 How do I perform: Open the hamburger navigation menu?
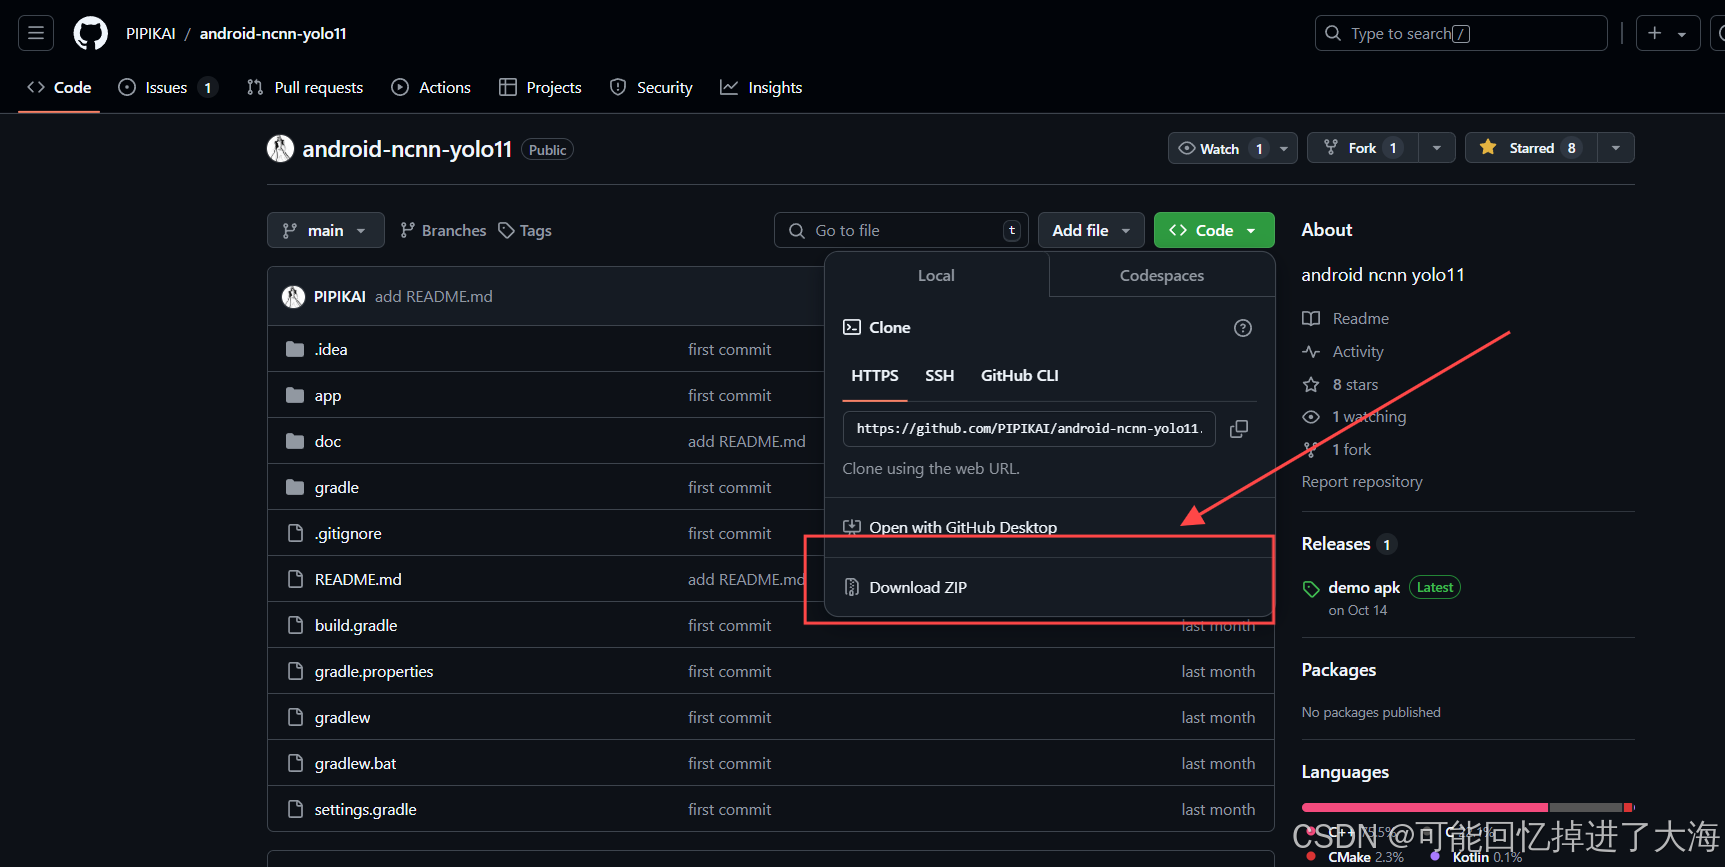[x=36, y=33]
